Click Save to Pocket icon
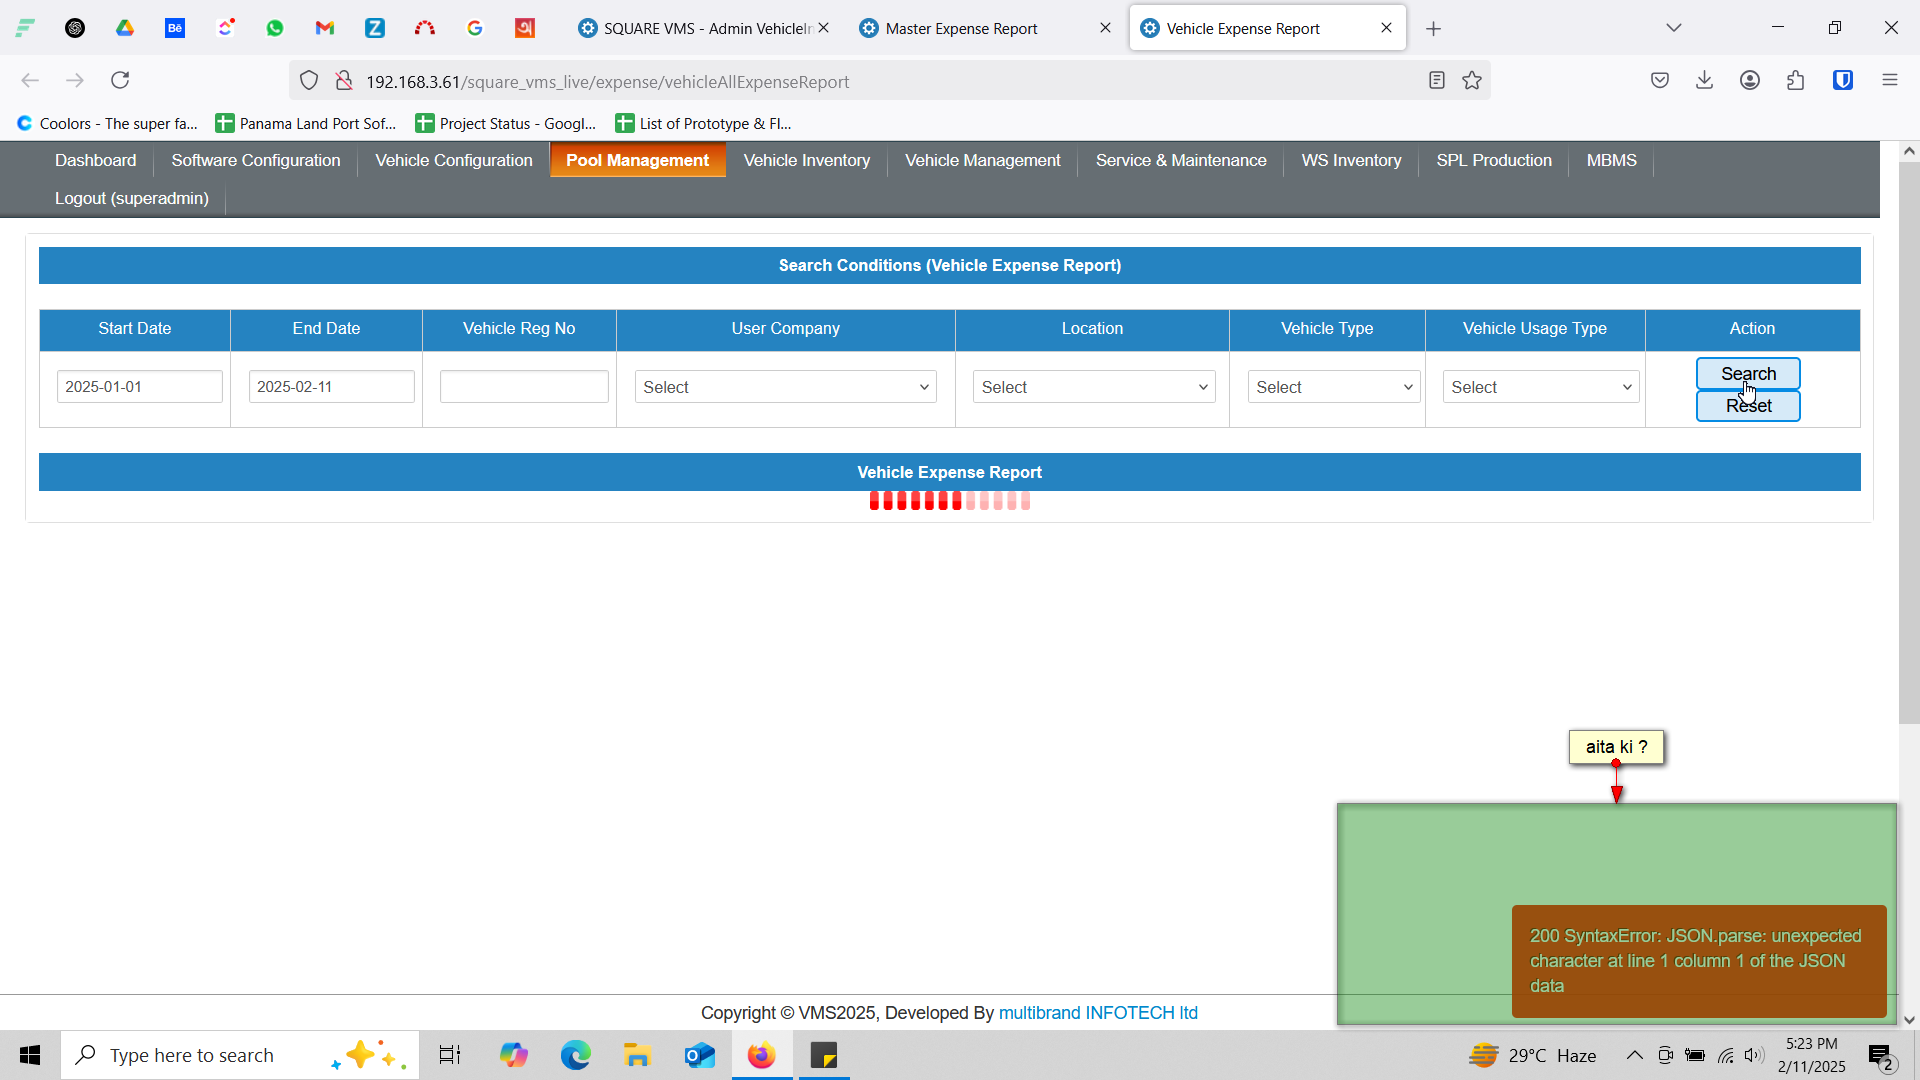Image resolution: width=1920 pixels, height=1080 pixels. click(1660, 81)
